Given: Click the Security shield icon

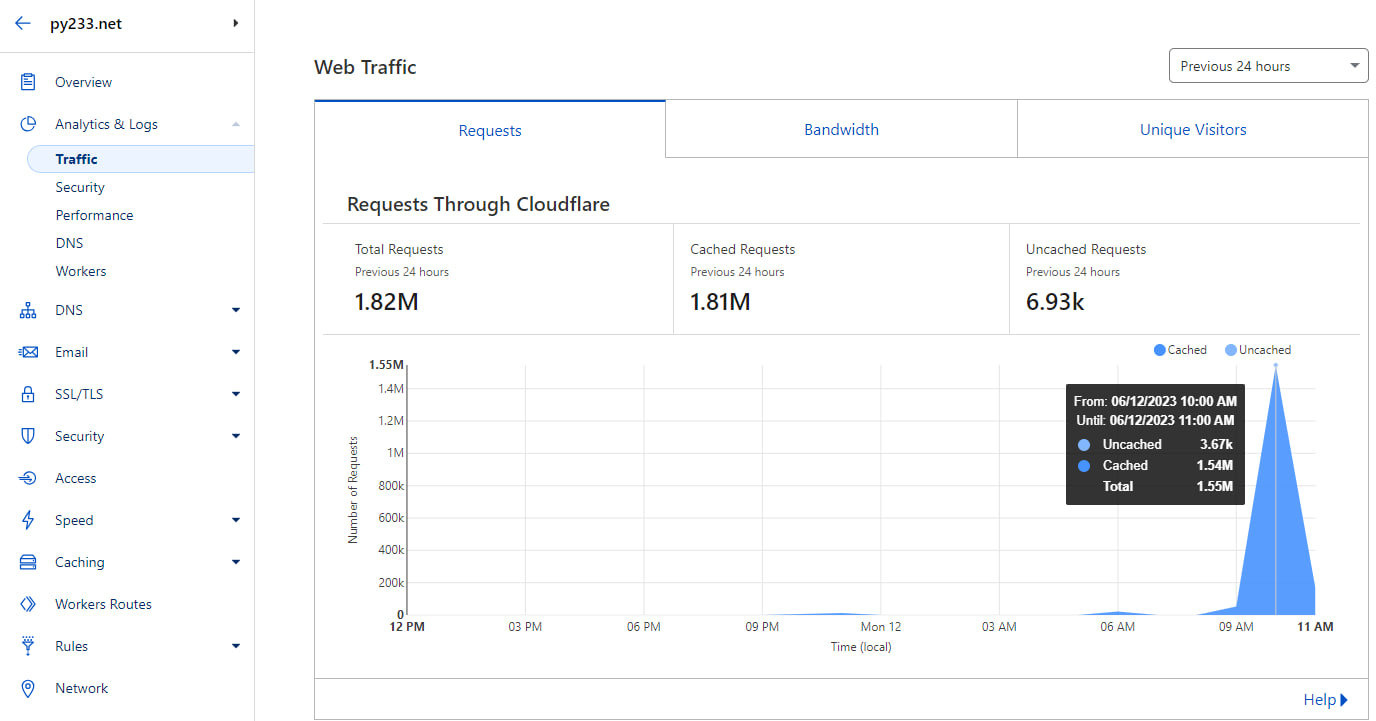Looking at the screenshot, I should pos(28,436).
